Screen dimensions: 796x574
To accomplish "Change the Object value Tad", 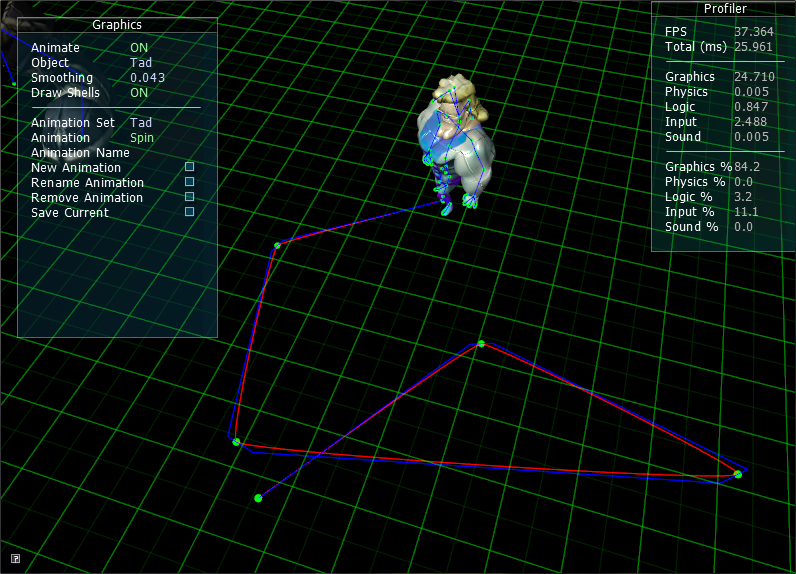I will (141, 63).
